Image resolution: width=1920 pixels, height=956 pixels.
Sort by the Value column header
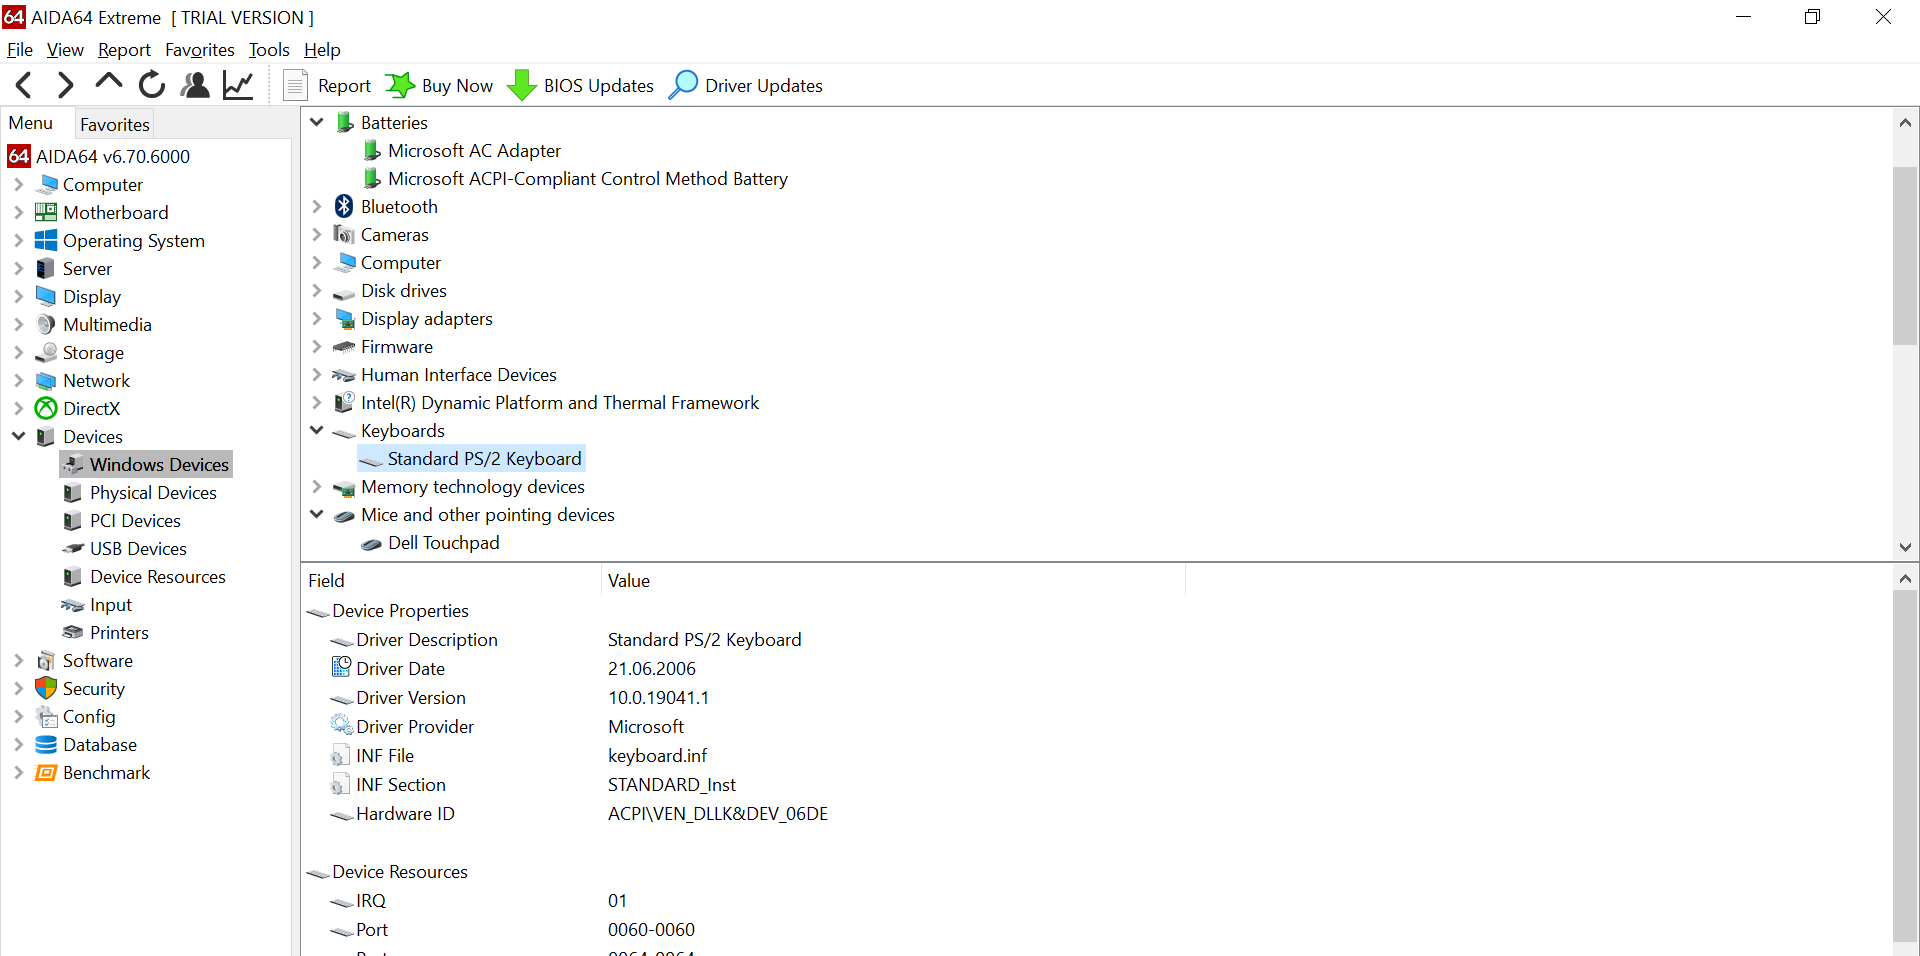pyautogui.click(x=893, y=581)
